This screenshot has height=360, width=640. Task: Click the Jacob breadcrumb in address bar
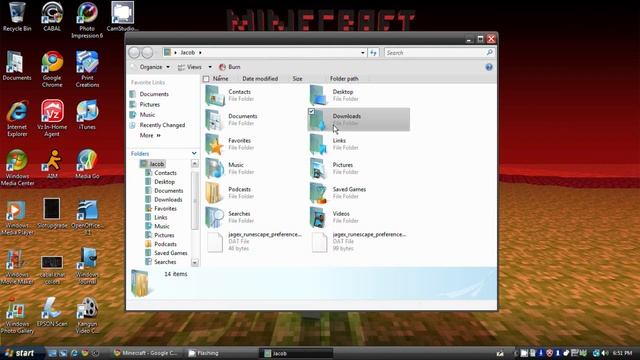(x=188, y=53)
